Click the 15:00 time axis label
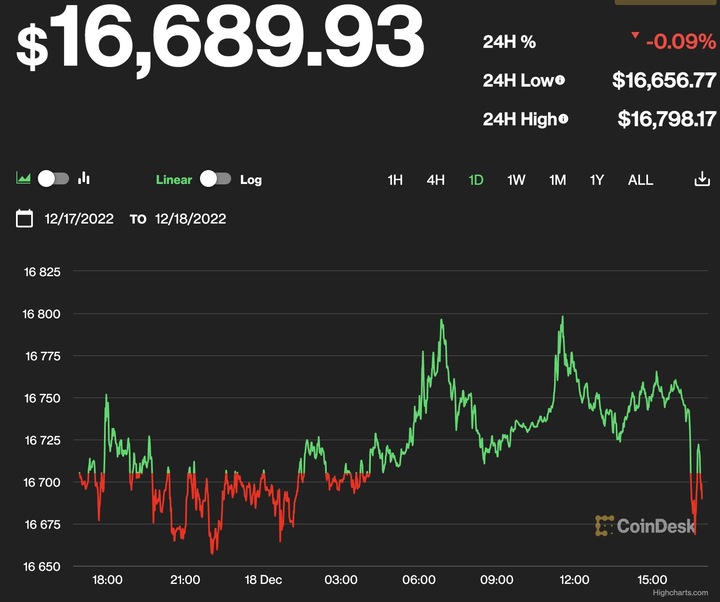The height and width of the screenshot is (602, 720). tap(652, 580)
